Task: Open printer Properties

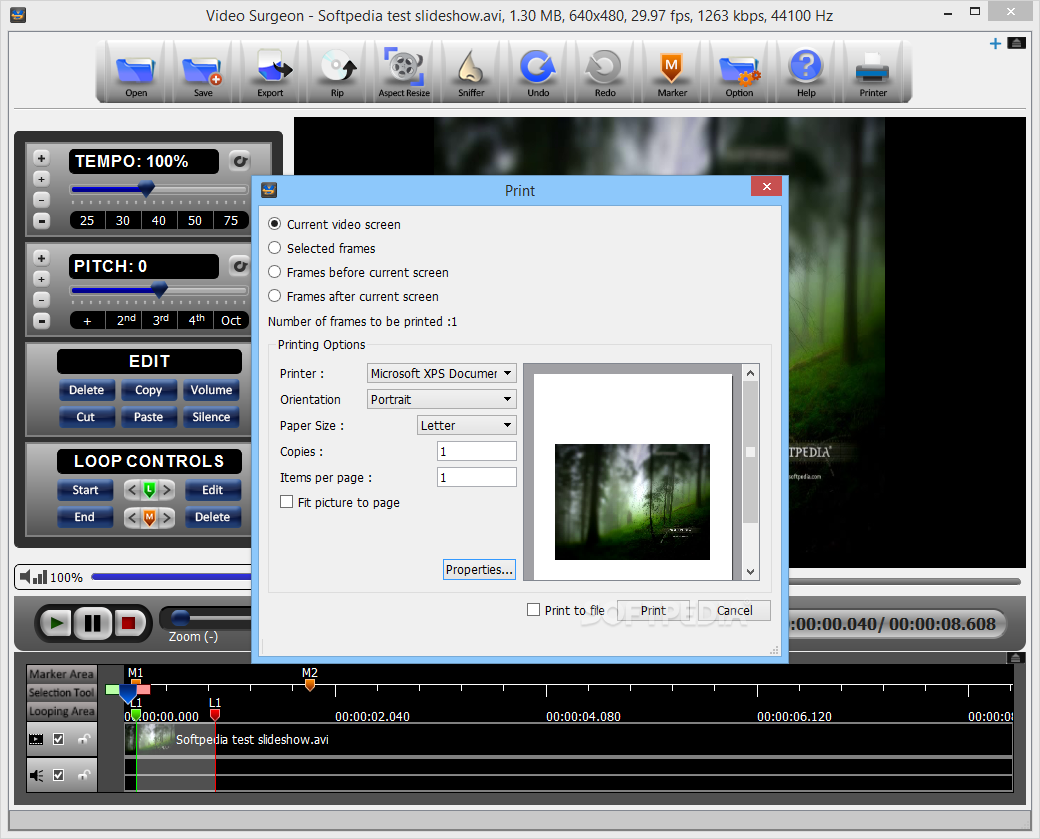Action: [479, 570]
